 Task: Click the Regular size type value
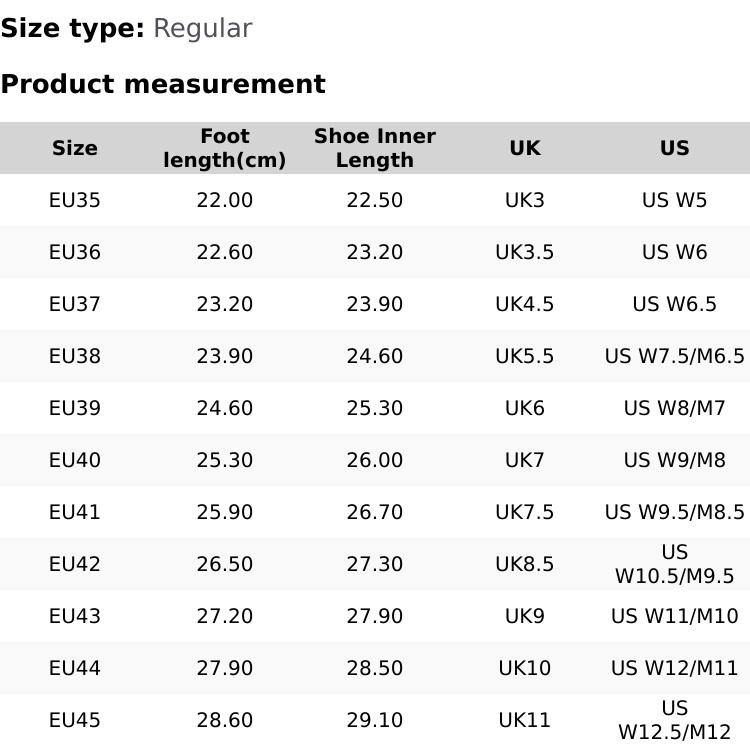(x=202, y=28)
